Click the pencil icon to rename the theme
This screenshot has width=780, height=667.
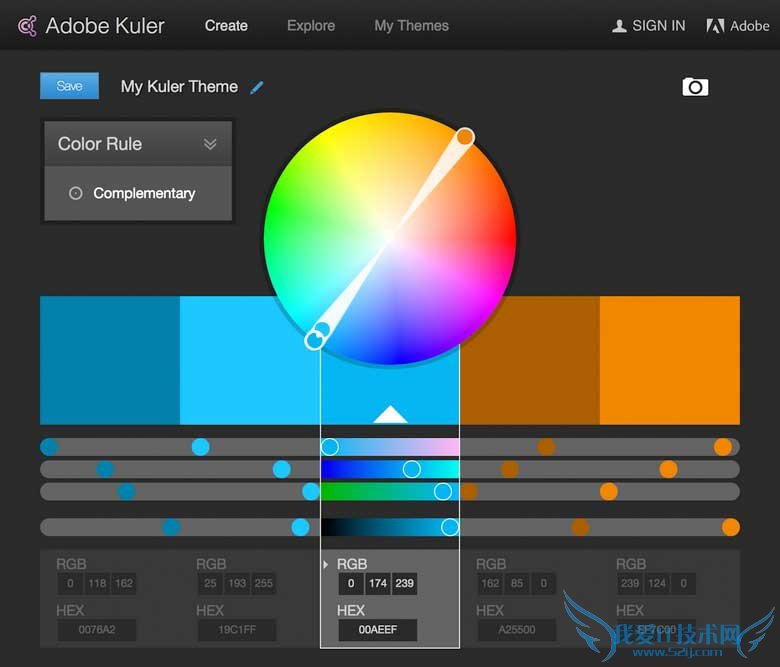coord(257,88)
